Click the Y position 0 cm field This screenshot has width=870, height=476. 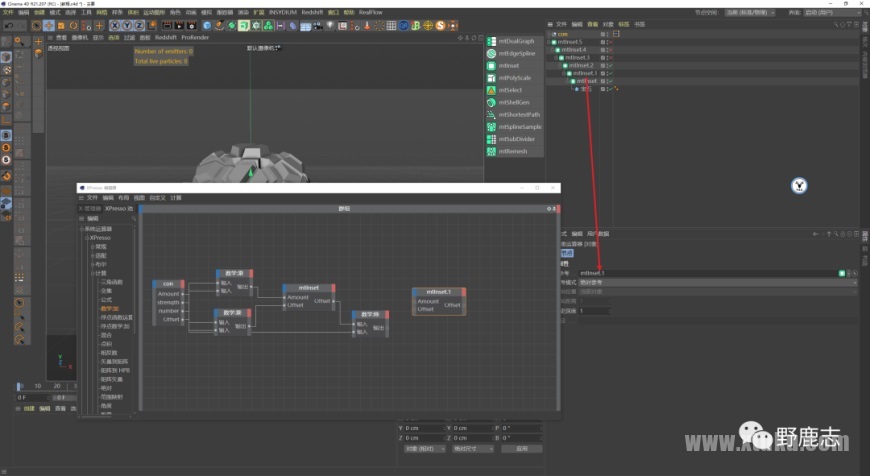(424, 428)
